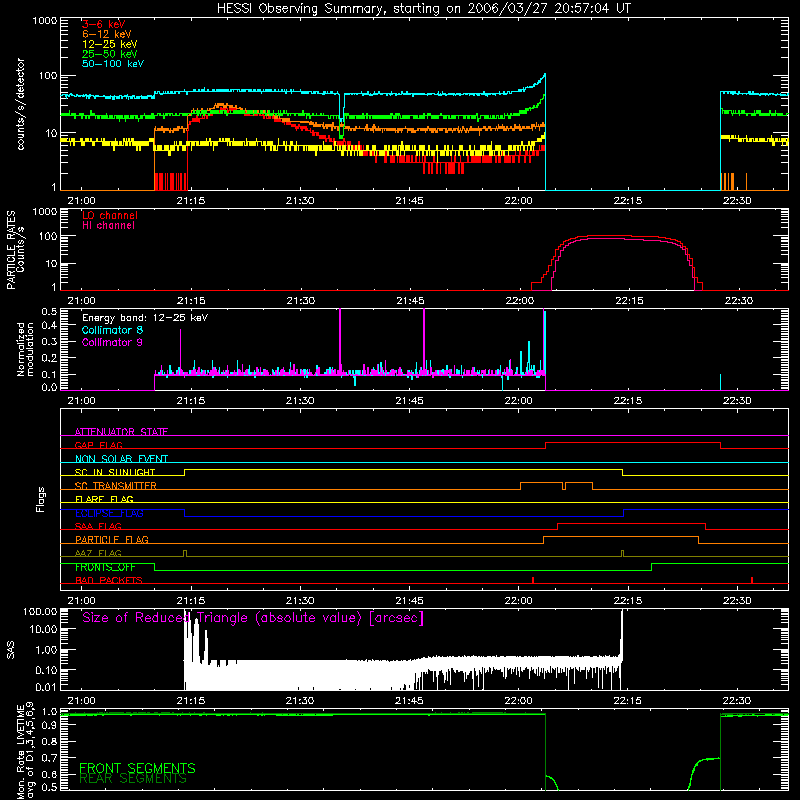Select the 12-25 keV legend label in the counts plot

click(110, 44)
